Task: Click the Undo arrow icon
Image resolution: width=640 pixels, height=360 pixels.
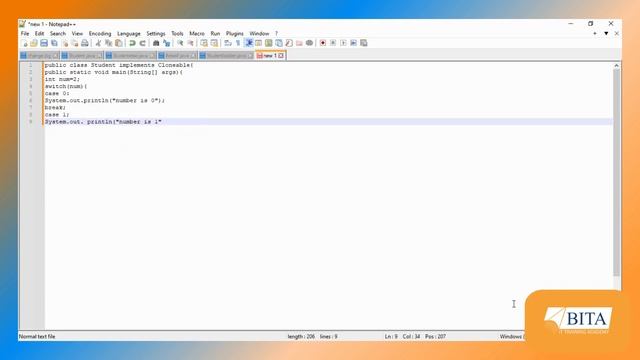Action: click(x=132, y=43)
